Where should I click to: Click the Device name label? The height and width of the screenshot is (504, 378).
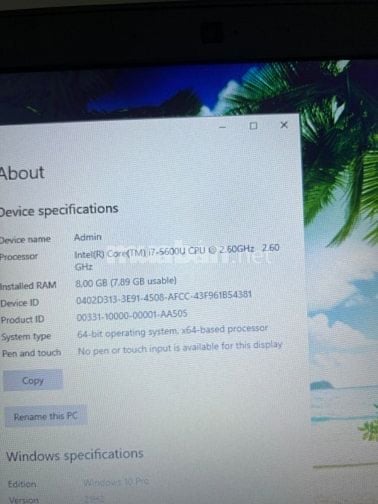tap(25, 240)
